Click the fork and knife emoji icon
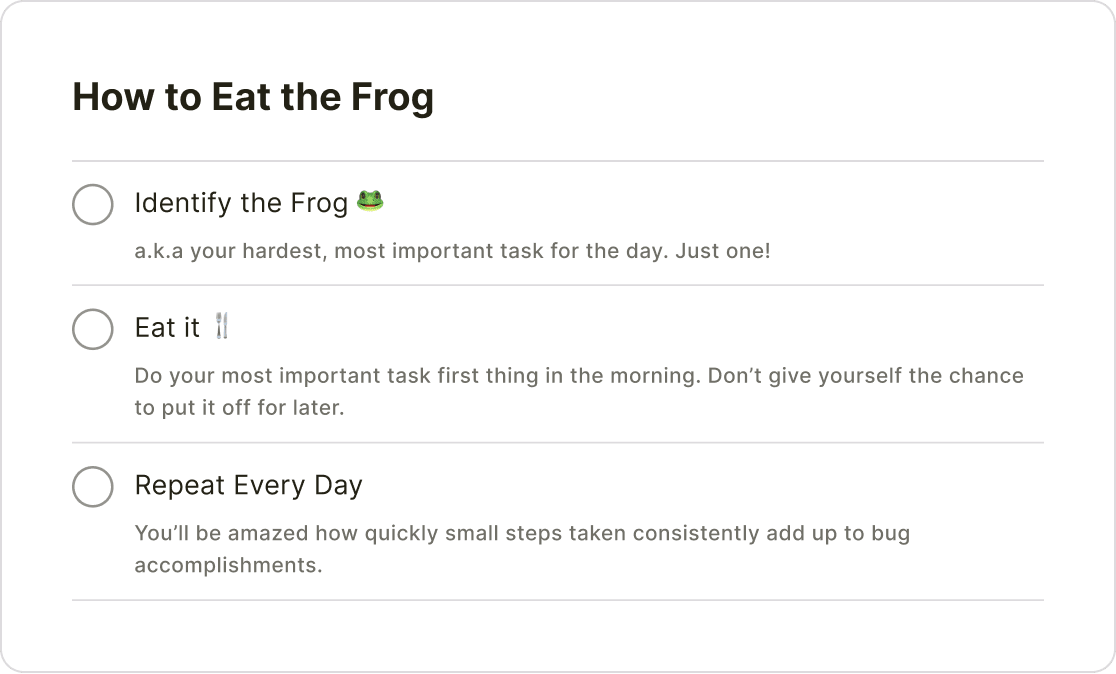Image resolution: width=1116 pixels, height=674 pixels. coord(224,325)
